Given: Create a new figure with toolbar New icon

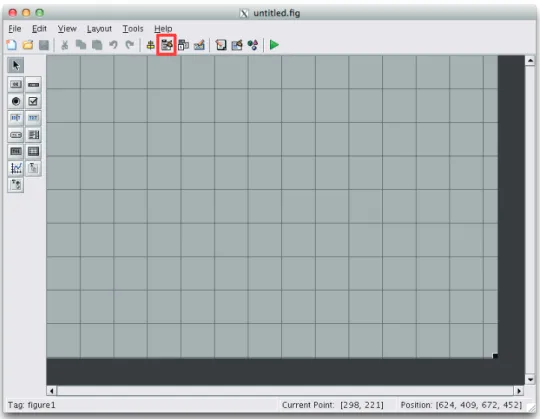Looking at the screenshot, I should click(12, 45).
